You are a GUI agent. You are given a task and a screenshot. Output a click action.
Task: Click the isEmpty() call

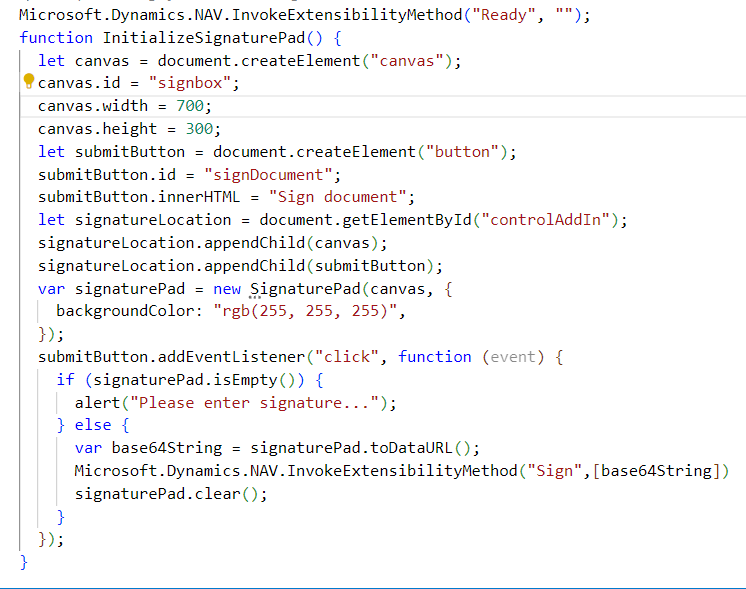click(255, 380)
